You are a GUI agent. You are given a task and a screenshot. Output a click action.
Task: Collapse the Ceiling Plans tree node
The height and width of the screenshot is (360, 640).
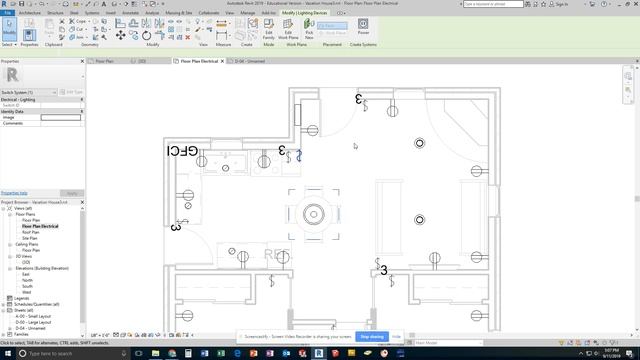tap(10, 244)
